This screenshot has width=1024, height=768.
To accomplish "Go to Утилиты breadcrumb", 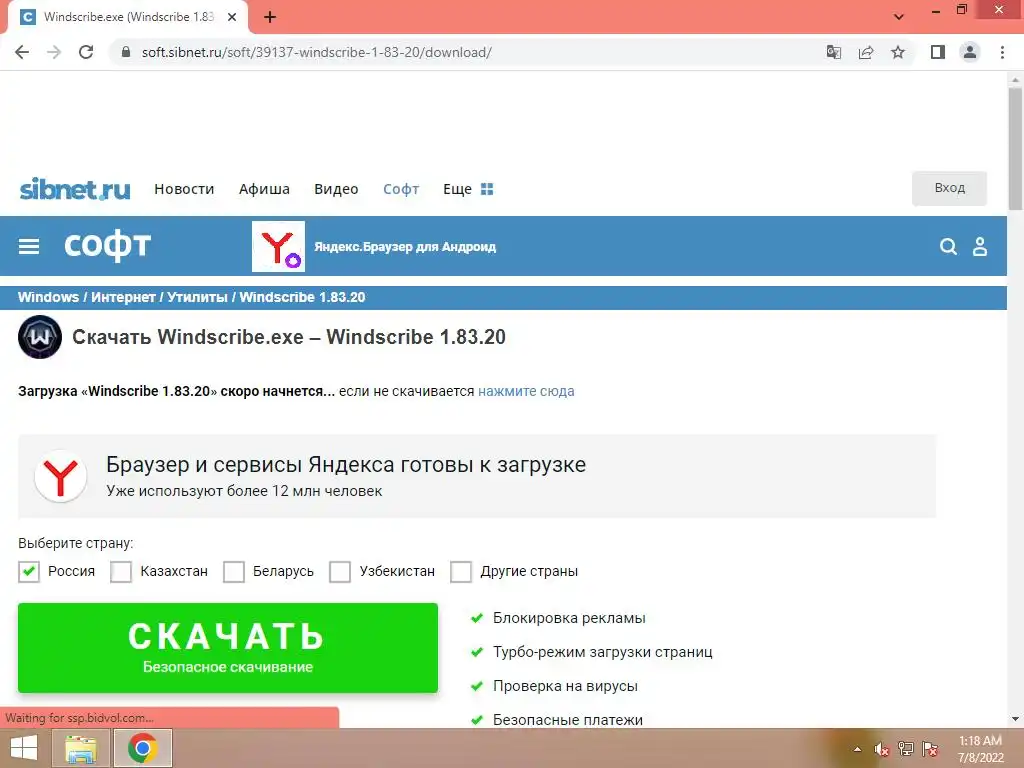I will [197, 297].
